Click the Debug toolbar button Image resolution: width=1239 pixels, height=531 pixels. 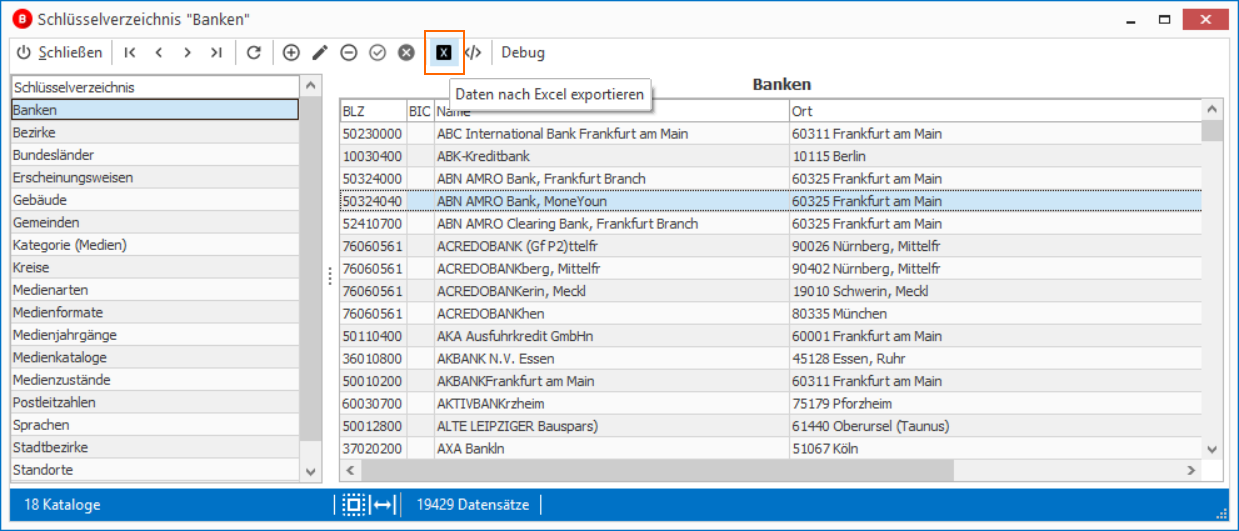523,52
